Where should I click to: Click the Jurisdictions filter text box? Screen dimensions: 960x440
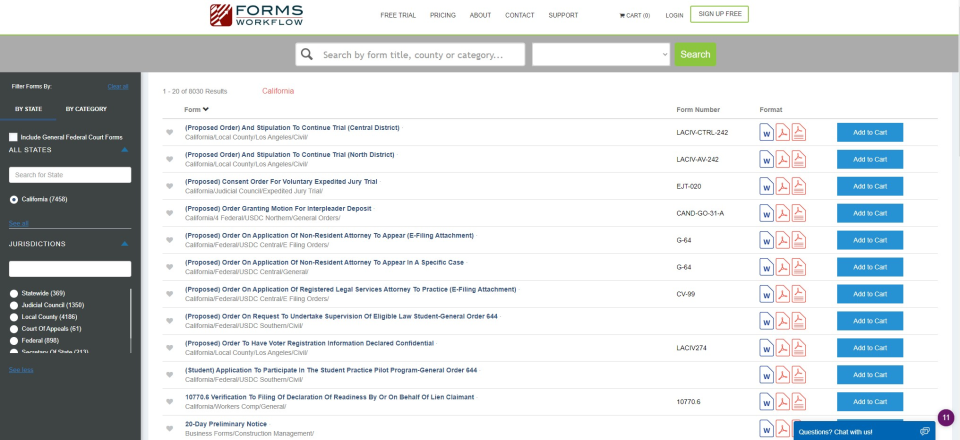pyautogui.click(x=70, y=269)
